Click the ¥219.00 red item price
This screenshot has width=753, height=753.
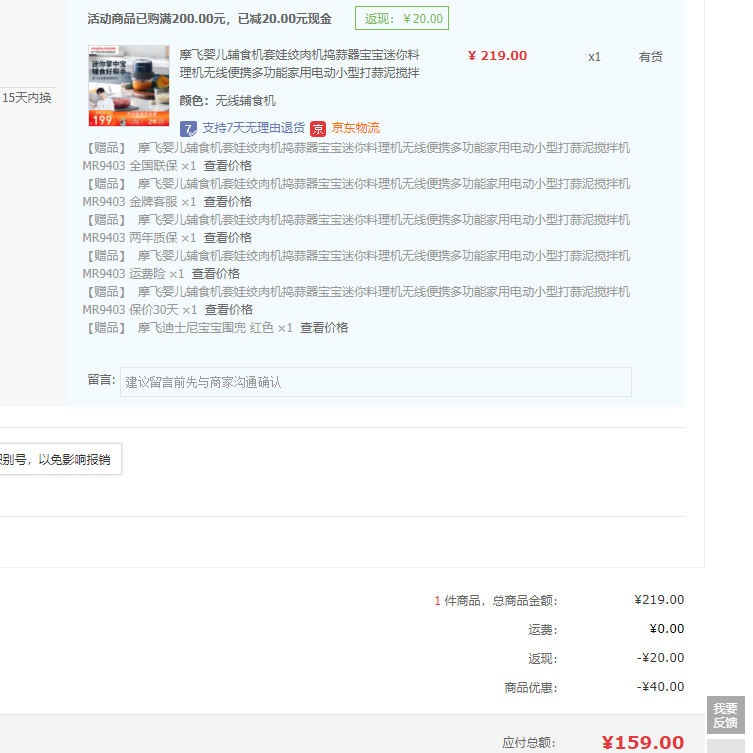click(x=498, y=56)
